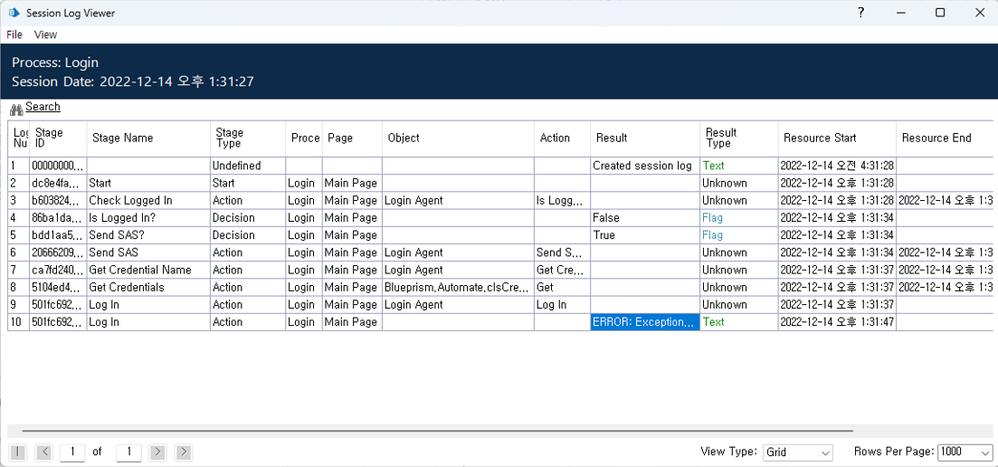The width and height of the screenshot is (998, 467).
Task: Click the Object column header
Action: 404,138
